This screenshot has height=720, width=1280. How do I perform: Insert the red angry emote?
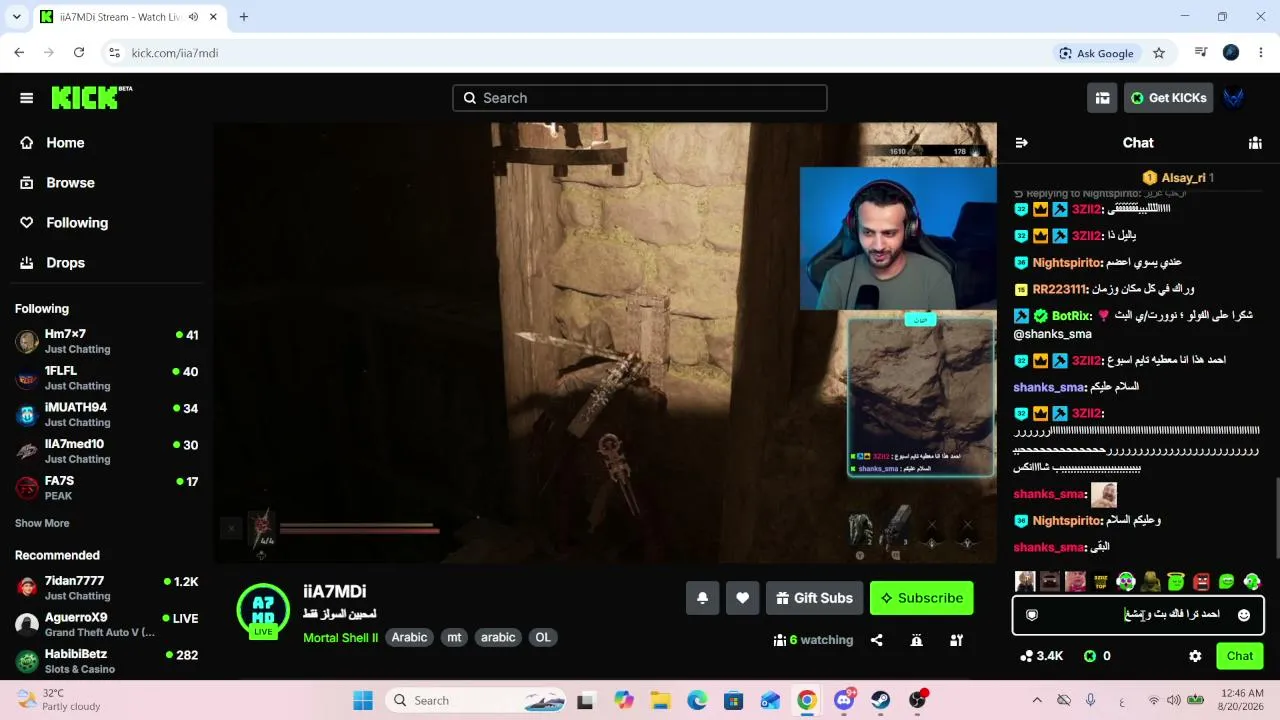point(1201,582)
